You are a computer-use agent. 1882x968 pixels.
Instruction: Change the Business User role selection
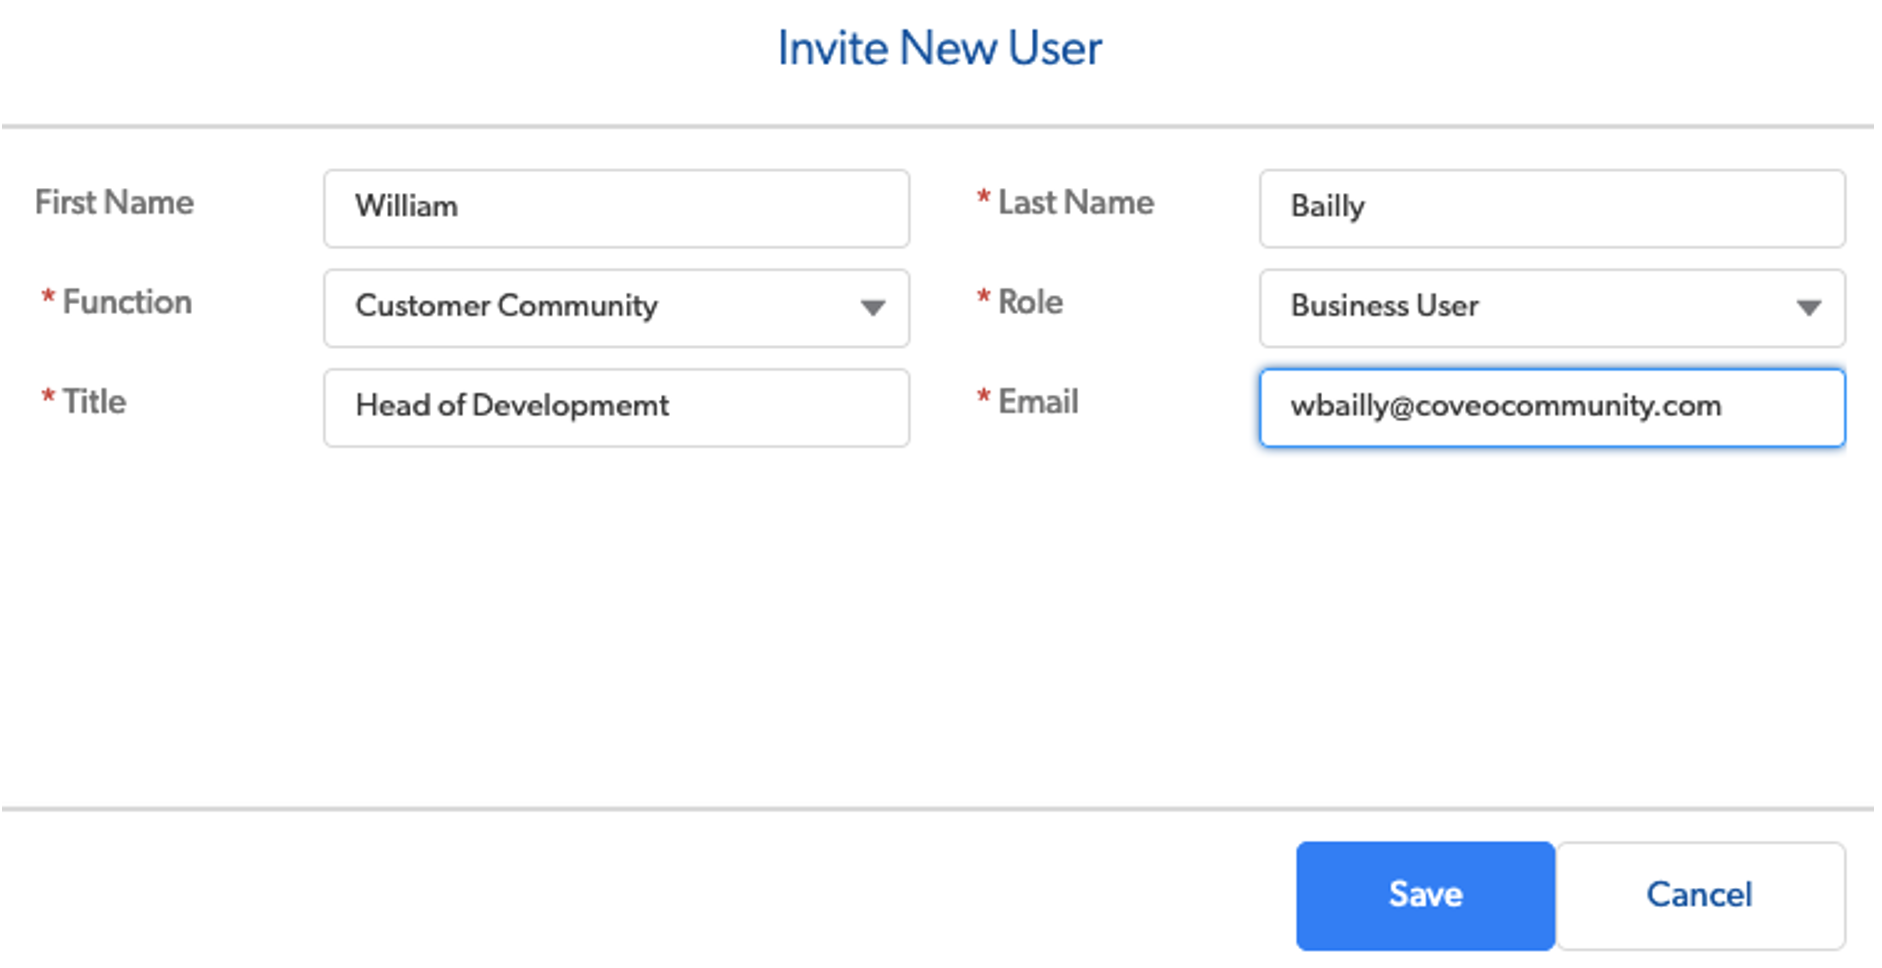[x=1550, y=308]
